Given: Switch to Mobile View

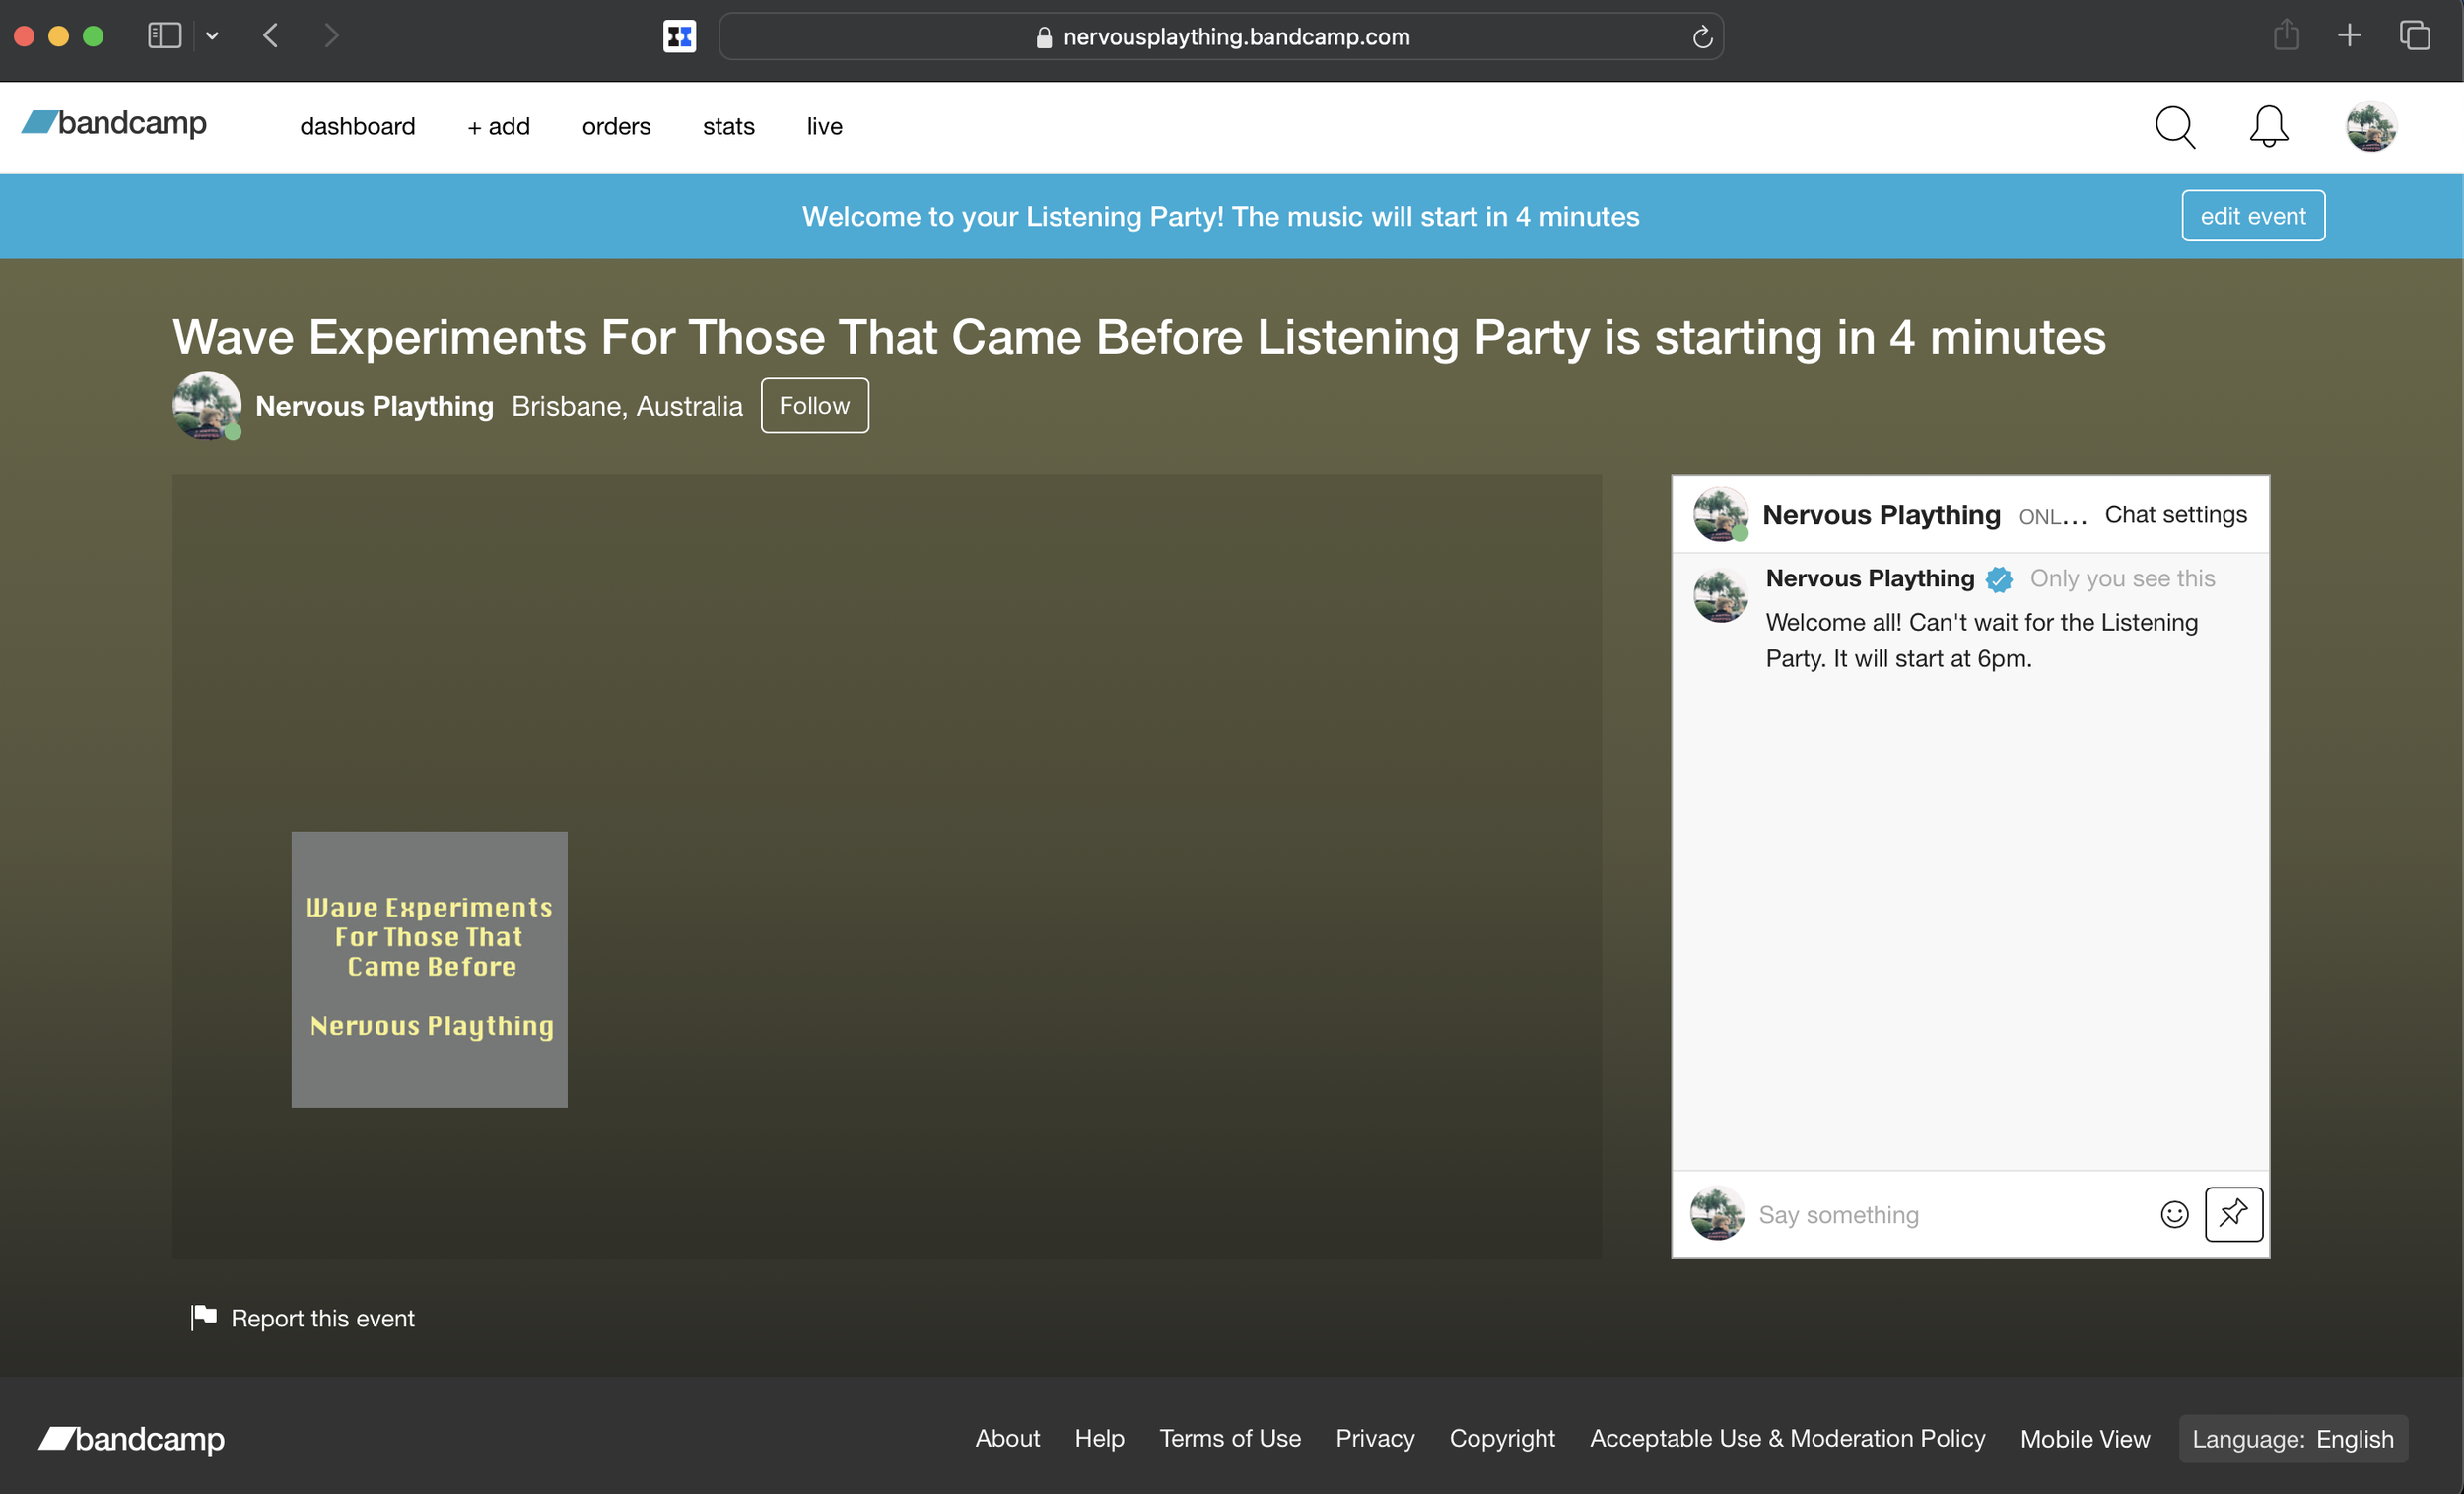Looking at the screenshot, I should (x=2084, y=1439).
